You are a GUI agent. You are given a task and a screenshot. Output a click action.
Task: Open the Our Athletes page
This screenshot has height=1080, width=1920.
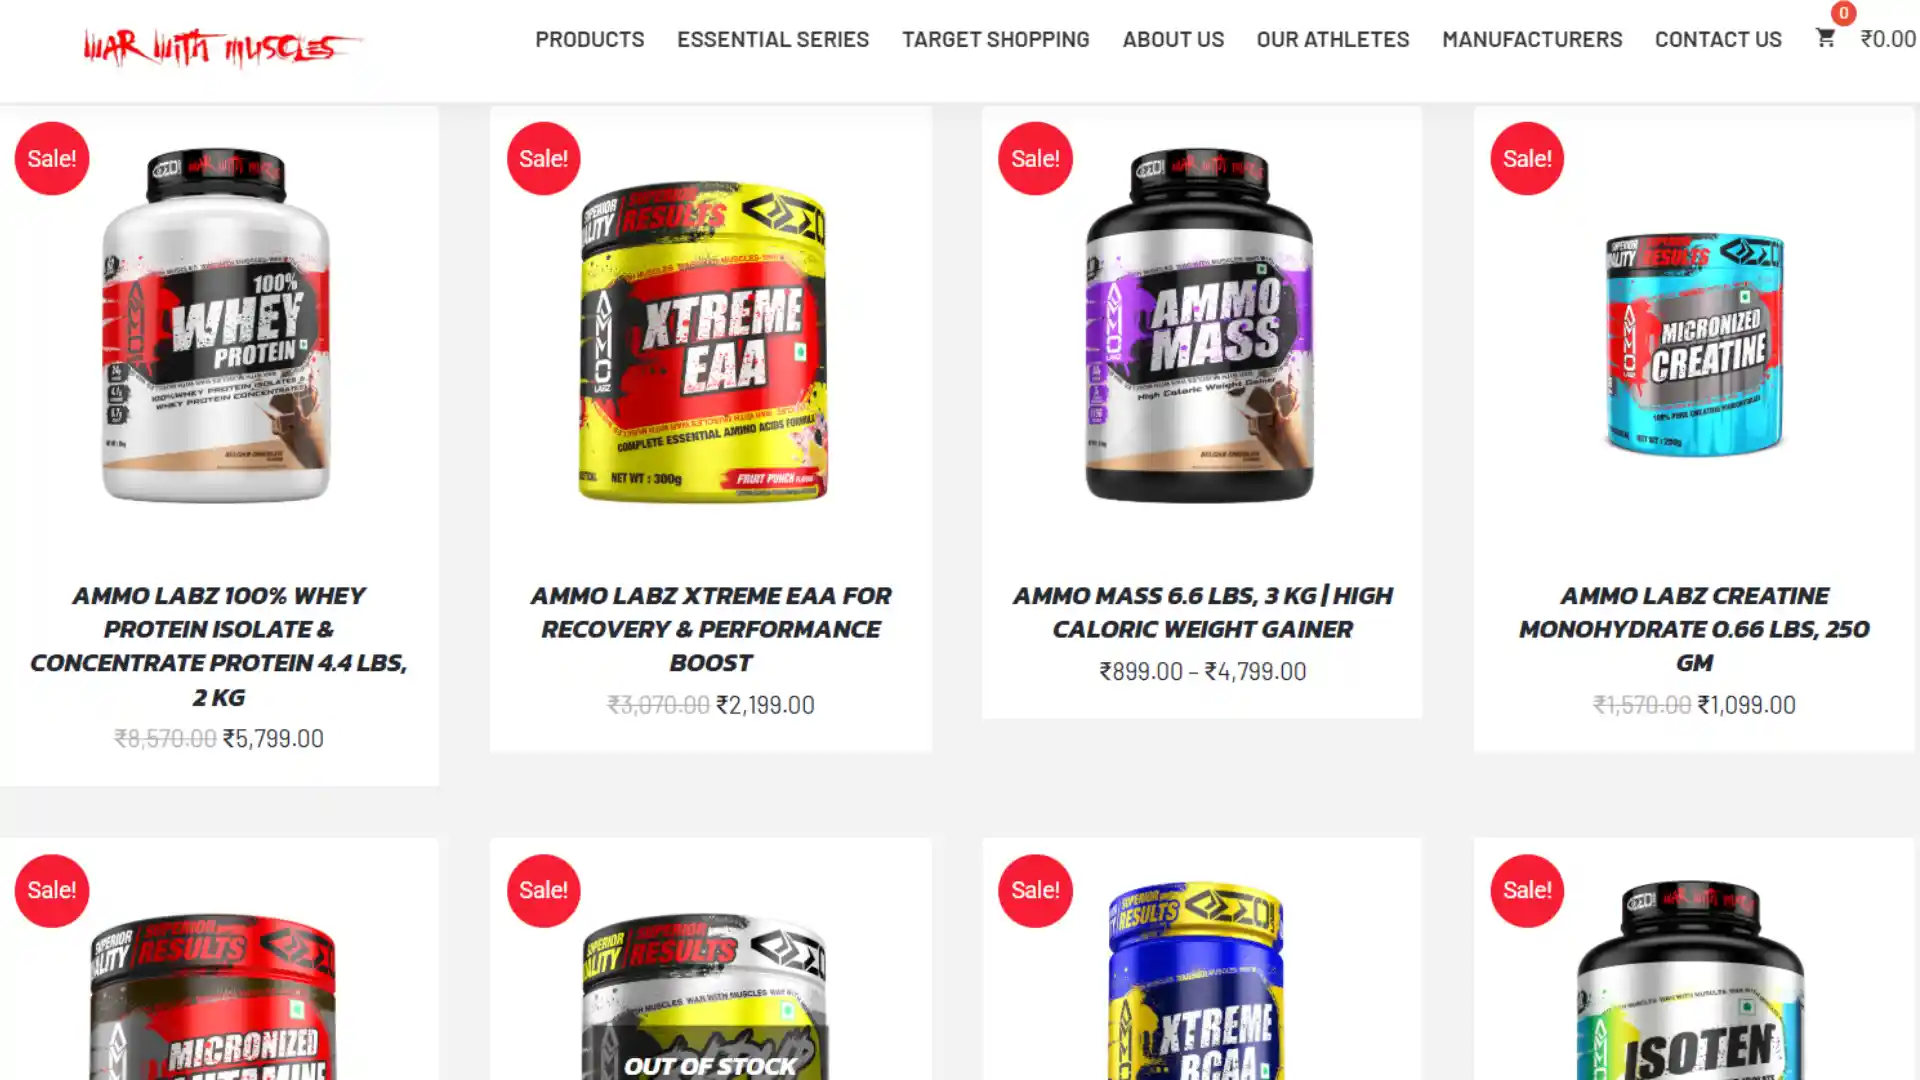point(1333,39)
